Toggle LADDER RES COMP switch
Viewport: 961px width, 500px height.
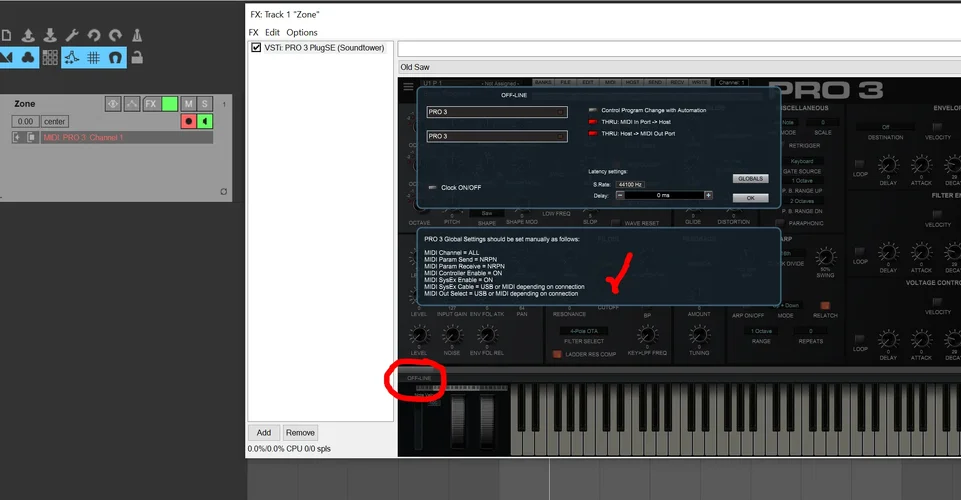pyautogui.click(x=557, y=354)
